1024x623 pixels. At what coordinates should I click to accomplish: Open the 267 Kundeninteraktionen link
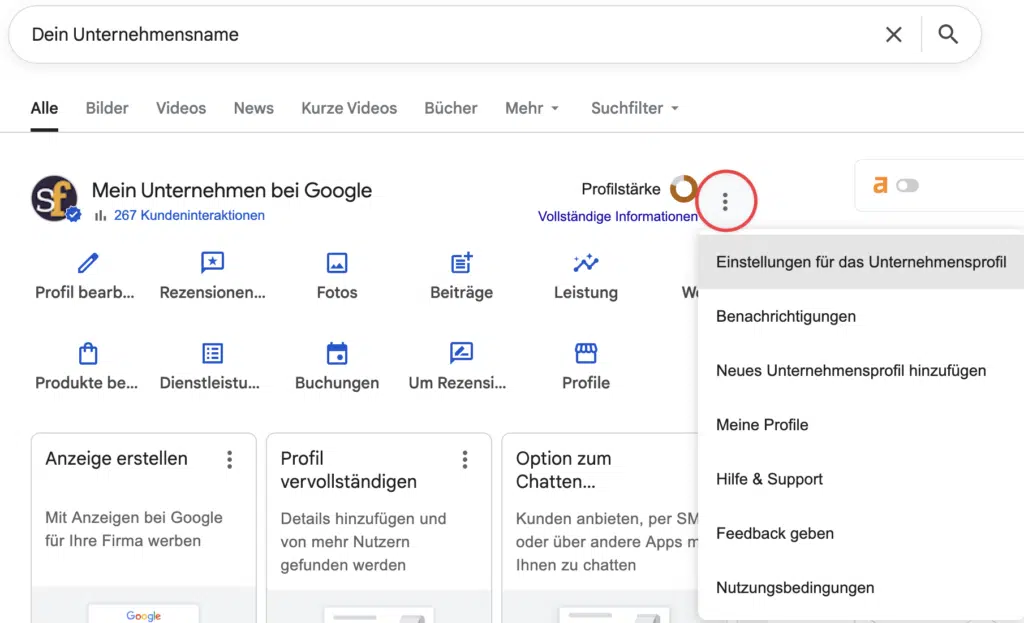[x=189, y=216]
